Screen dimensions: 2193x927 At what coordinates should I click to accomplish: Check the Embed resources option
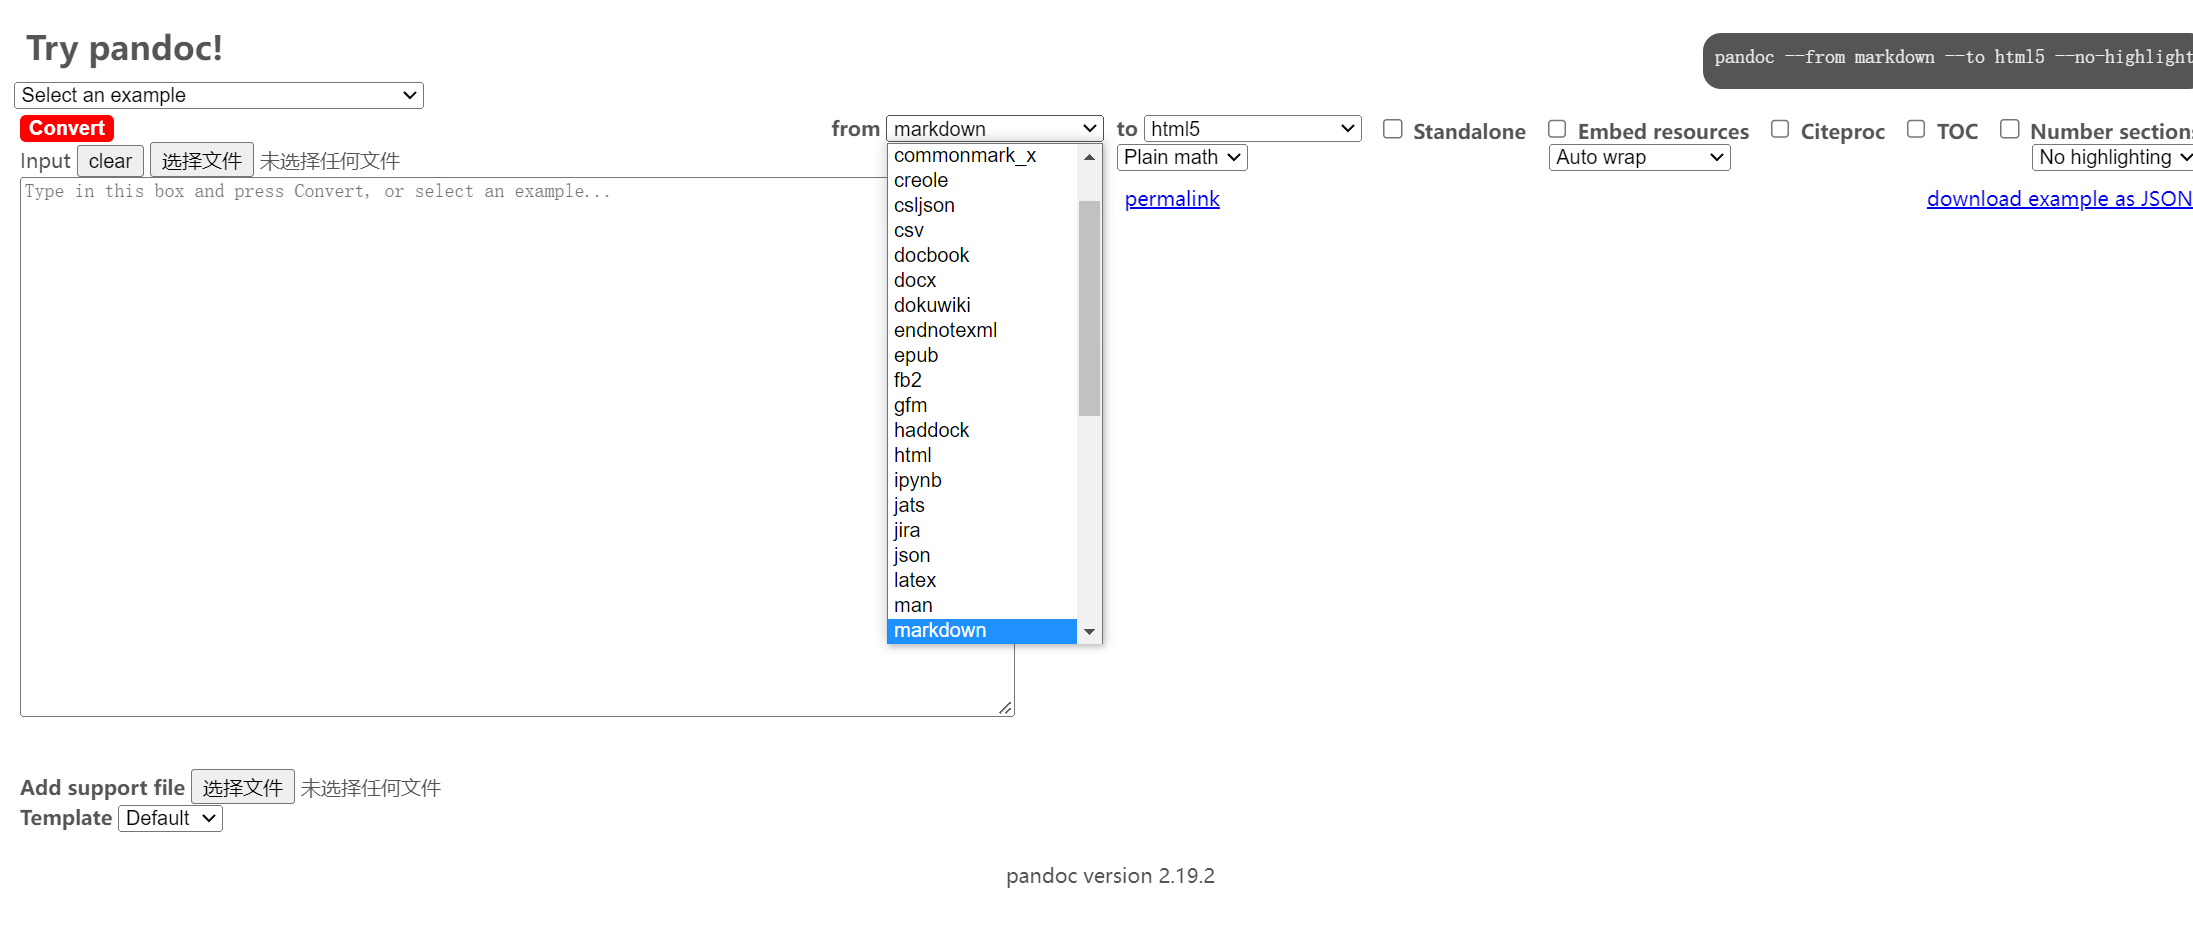(1557, 128)
